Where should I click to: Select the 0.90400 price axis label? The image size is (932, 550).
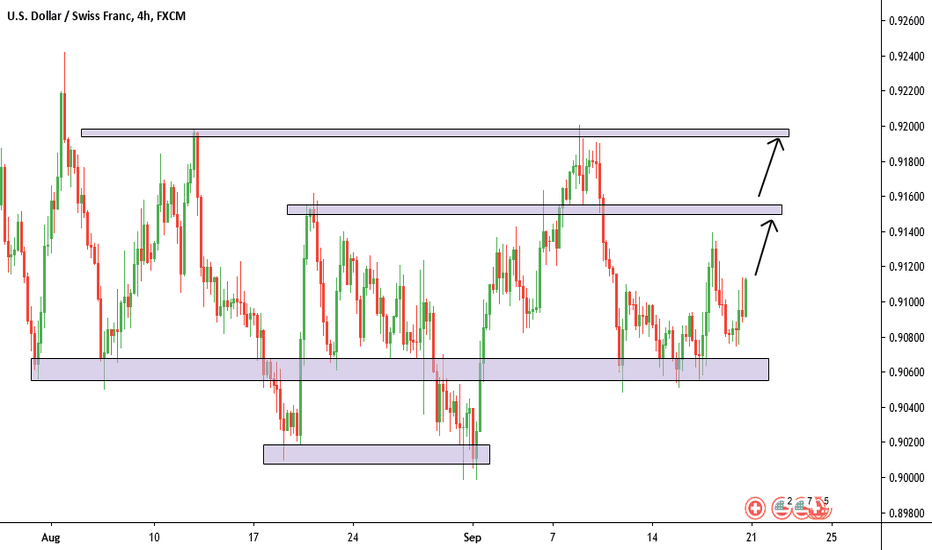coord(906,407)
